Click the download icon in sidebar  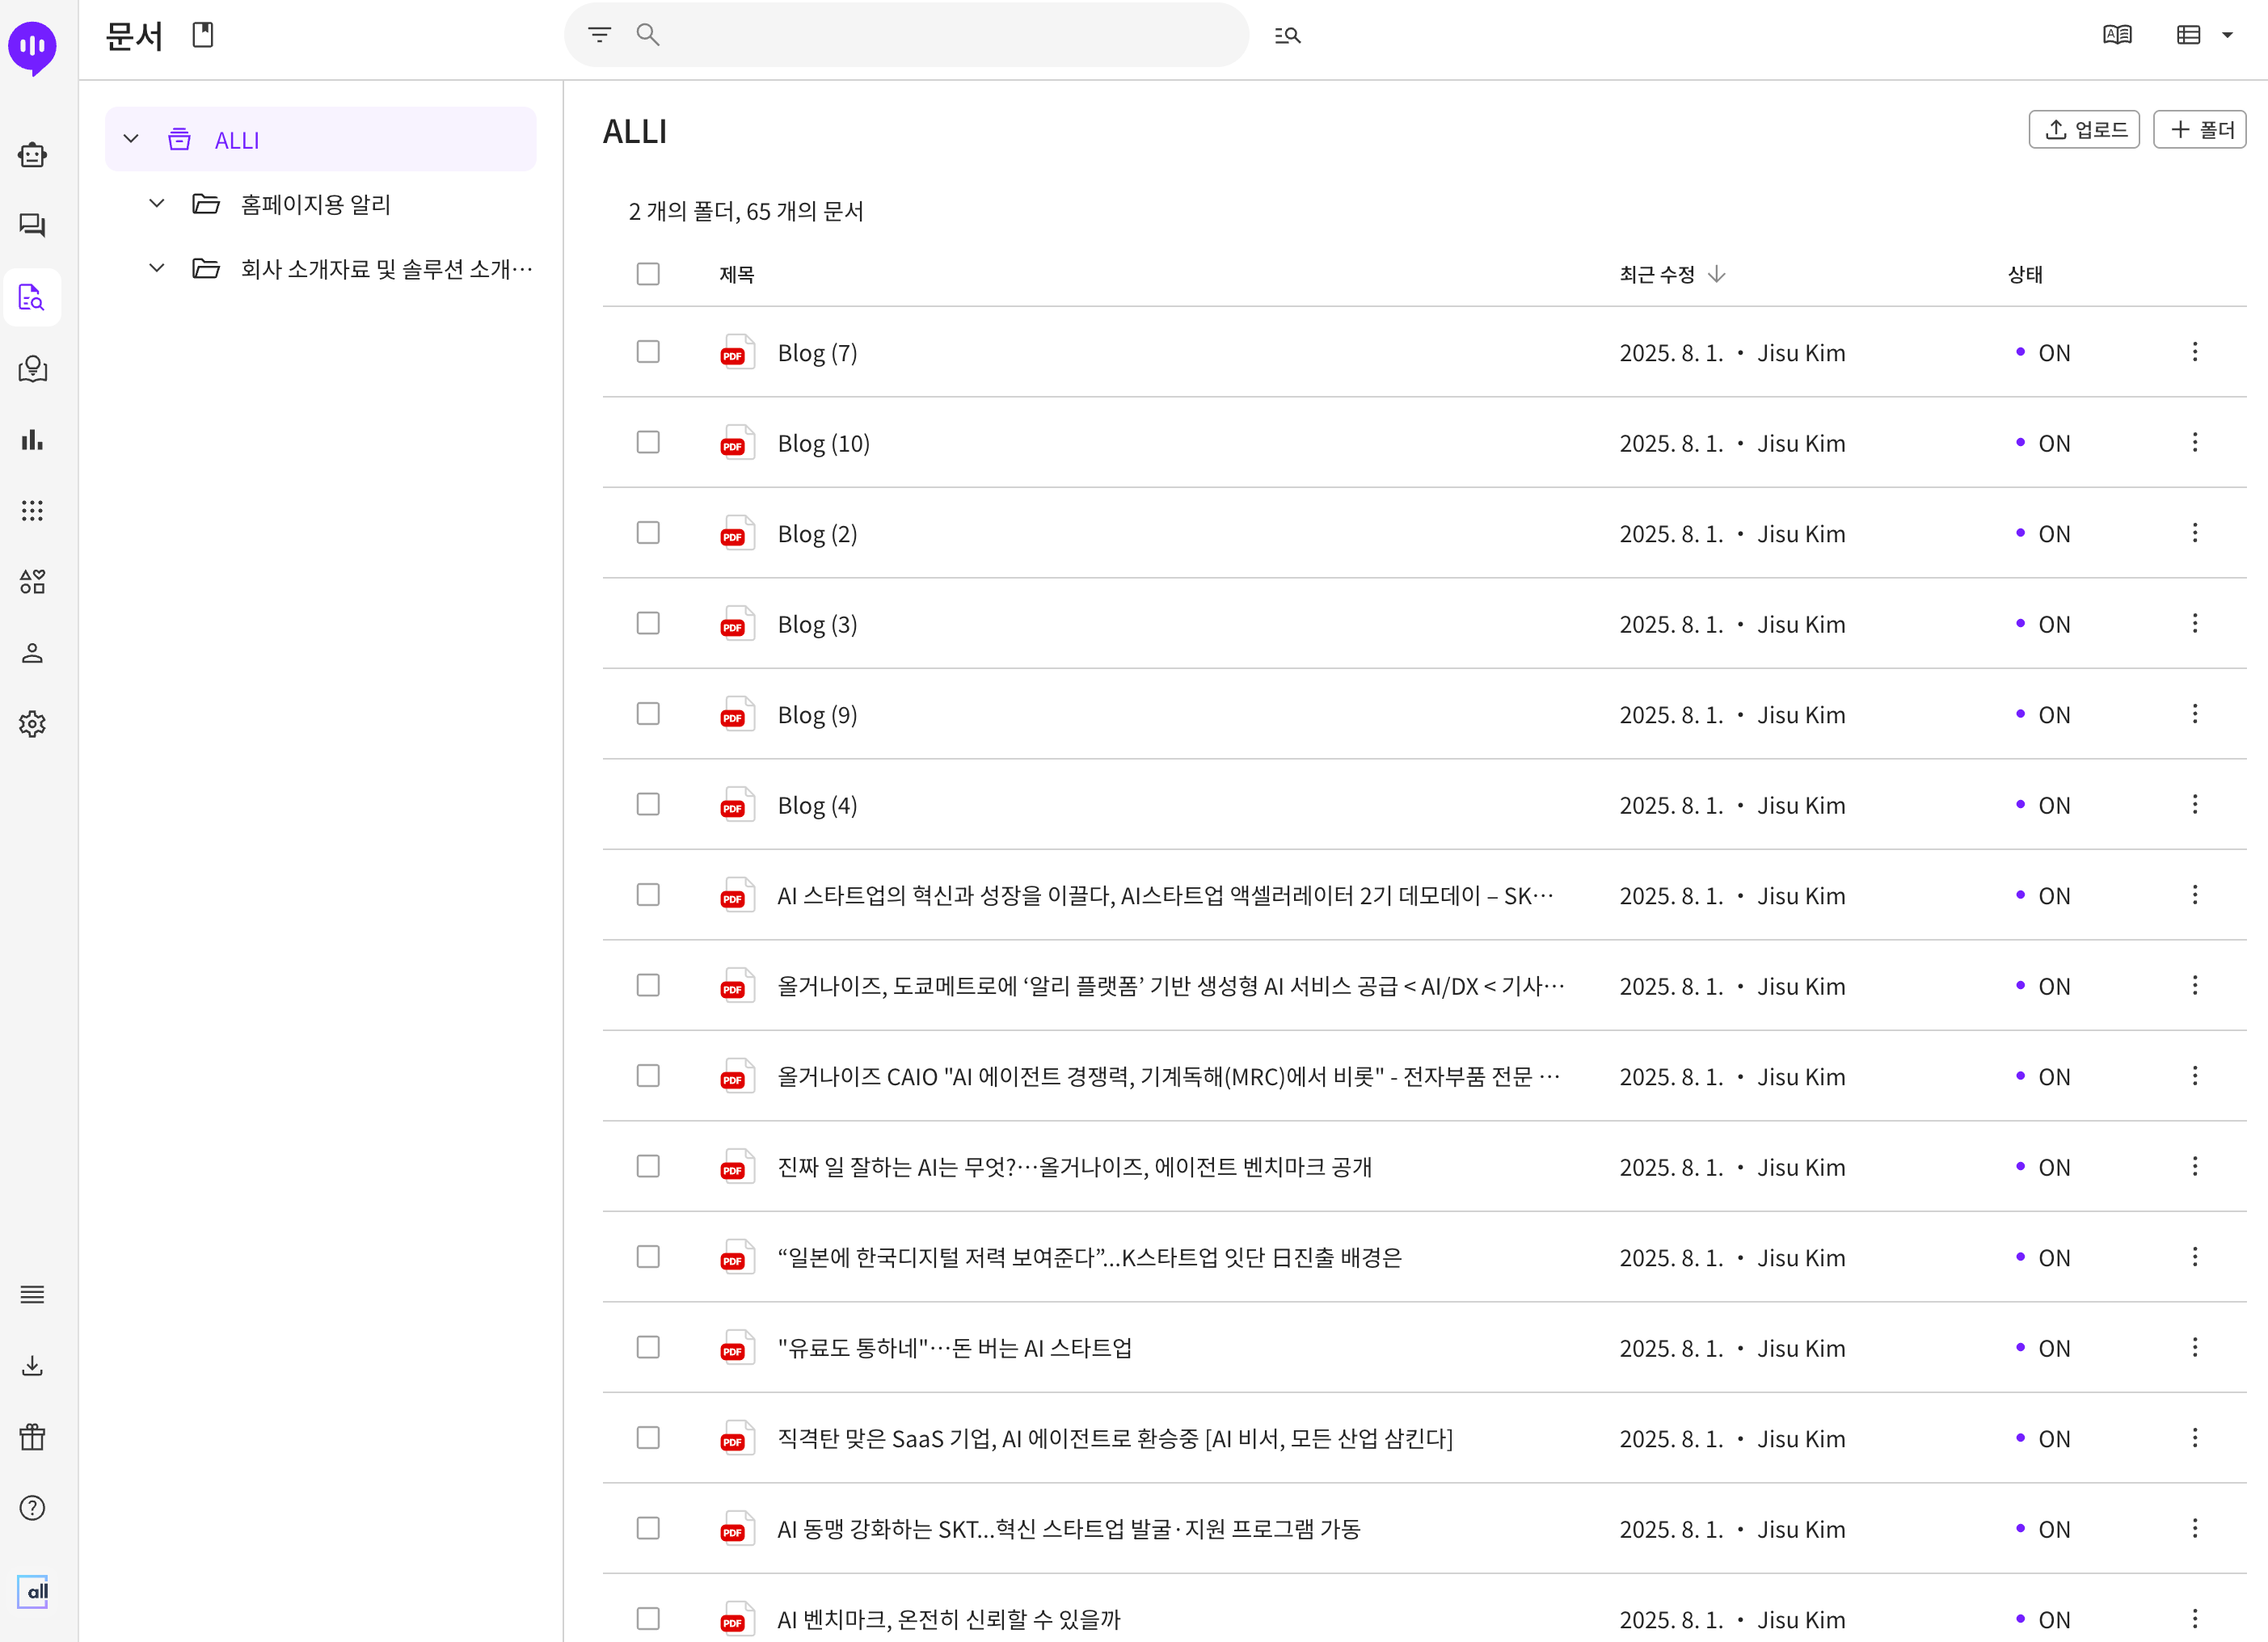tap(32, 1366)
